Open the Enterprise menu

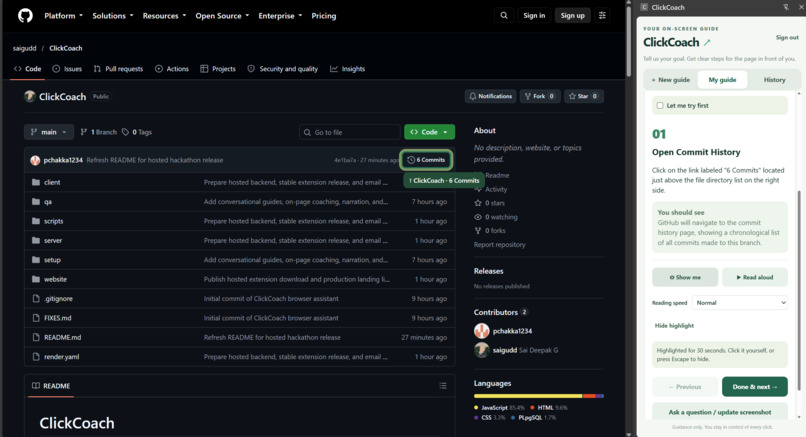click(x=280, y=15)
